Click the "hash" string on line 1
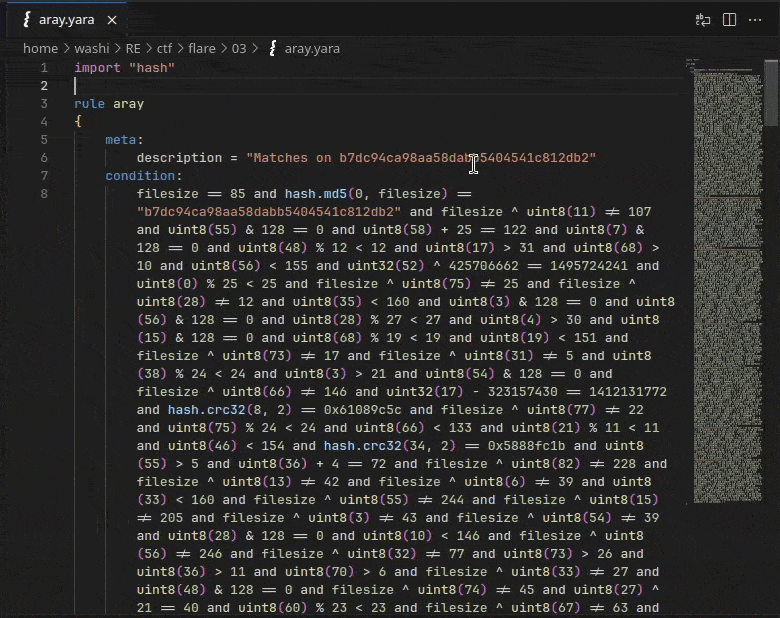The image size is (780, 618). click(x=152, y=68)
